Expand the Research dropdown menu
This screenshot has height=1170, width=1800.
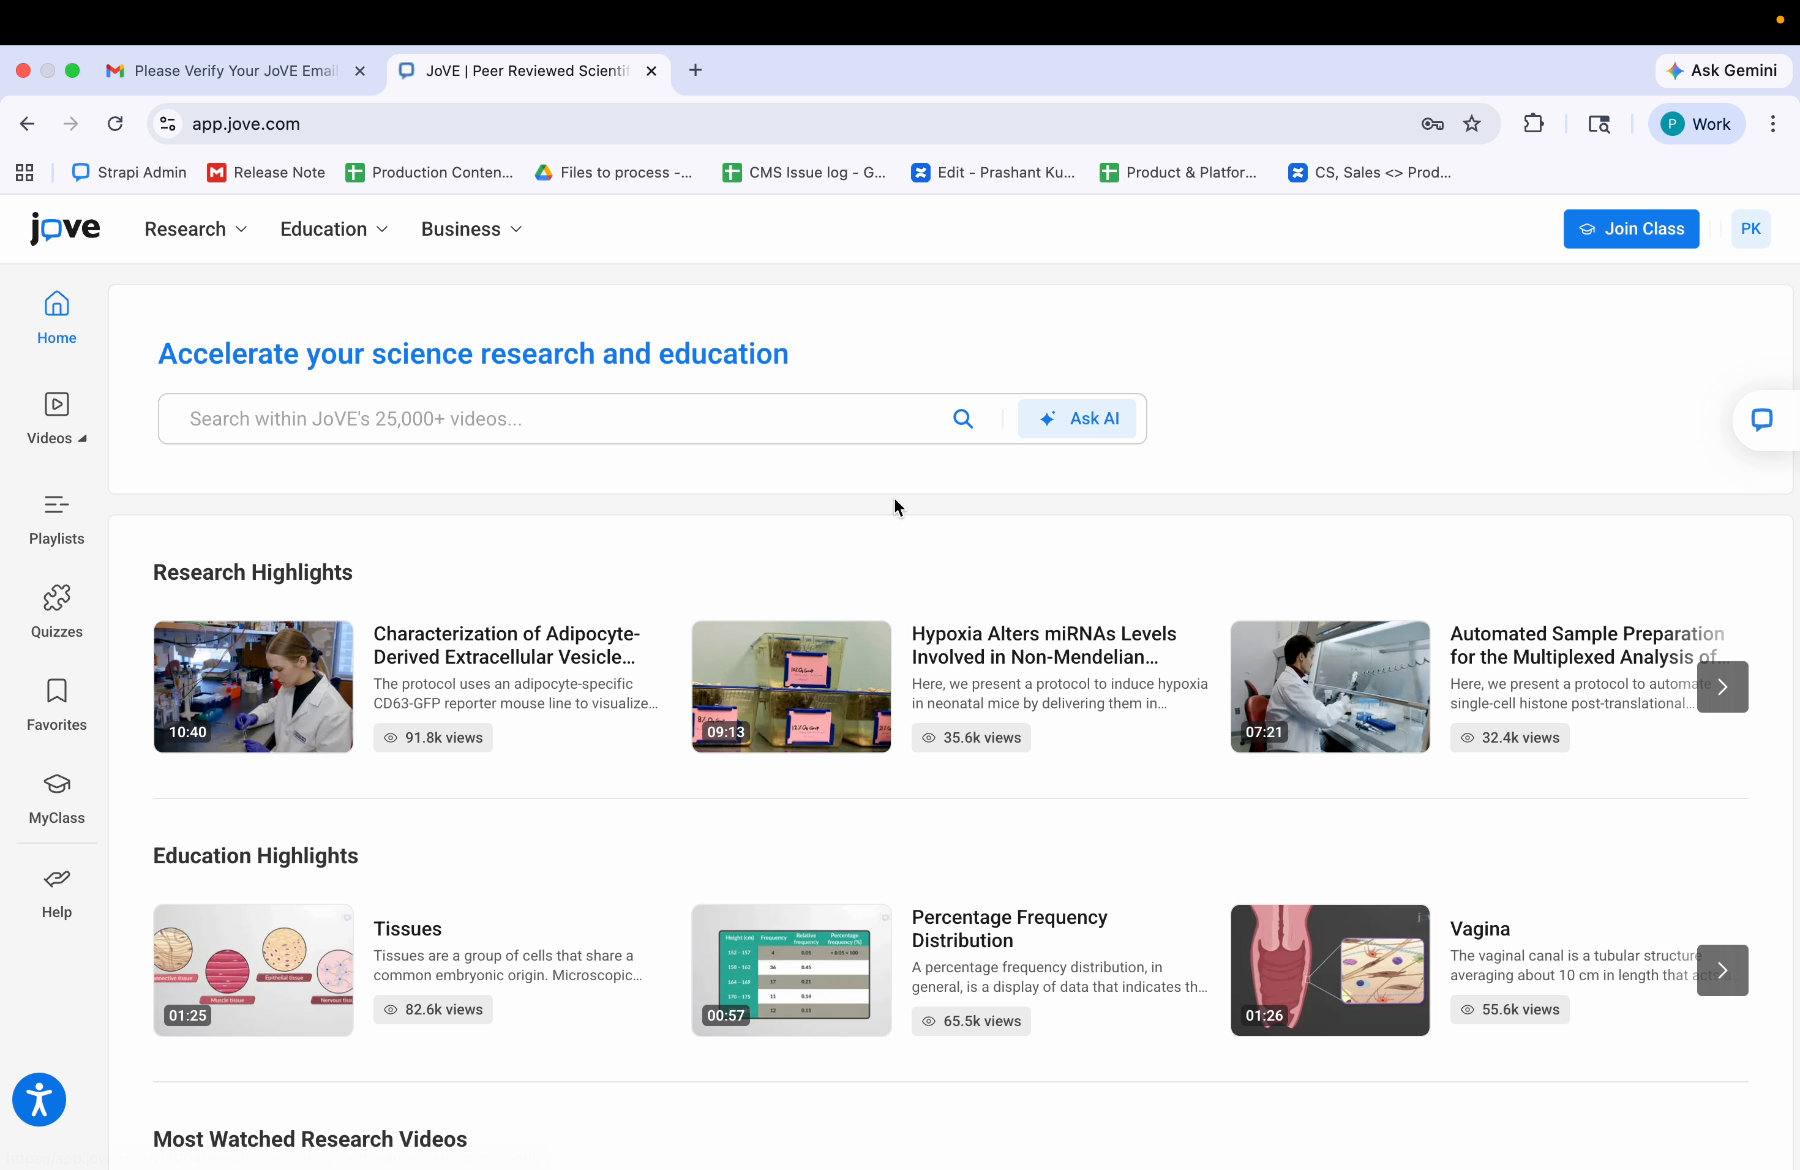pyautogui.click(x=195, y=229)
